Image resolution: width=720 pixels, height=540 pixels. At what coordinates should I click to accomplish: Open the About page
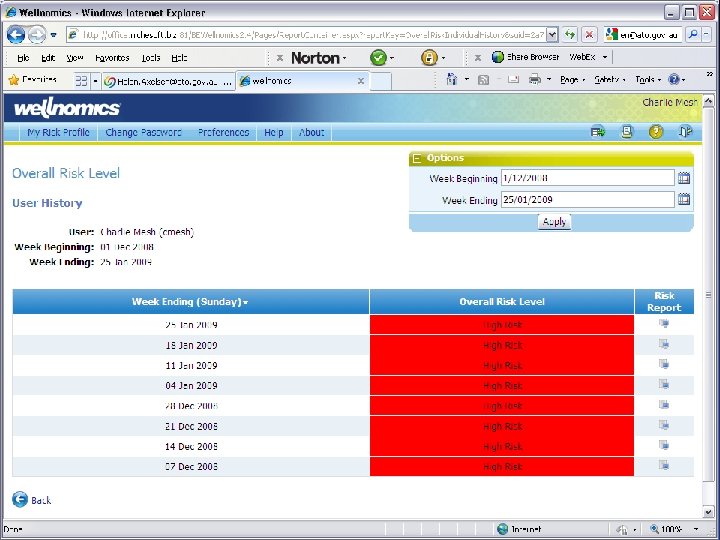point(312,132)
